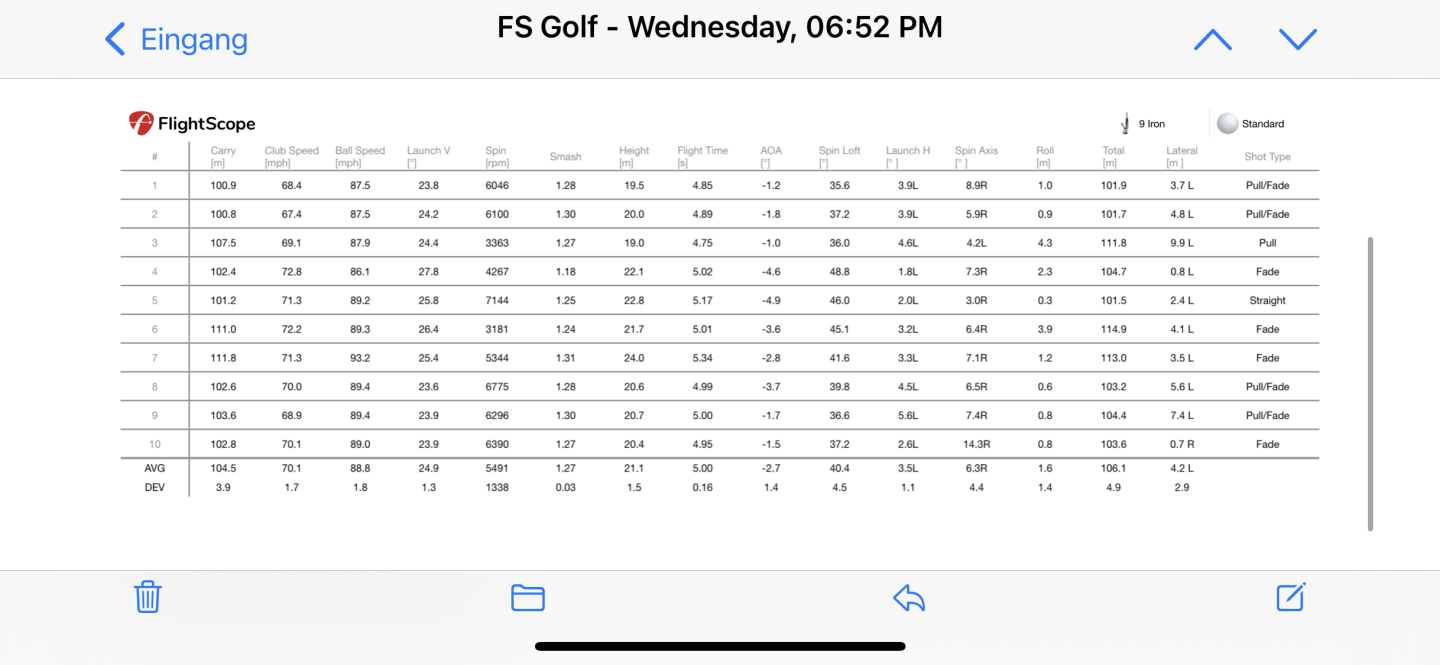Tap the reply arrow icon
1440x665 pixels.
[909, 597]
